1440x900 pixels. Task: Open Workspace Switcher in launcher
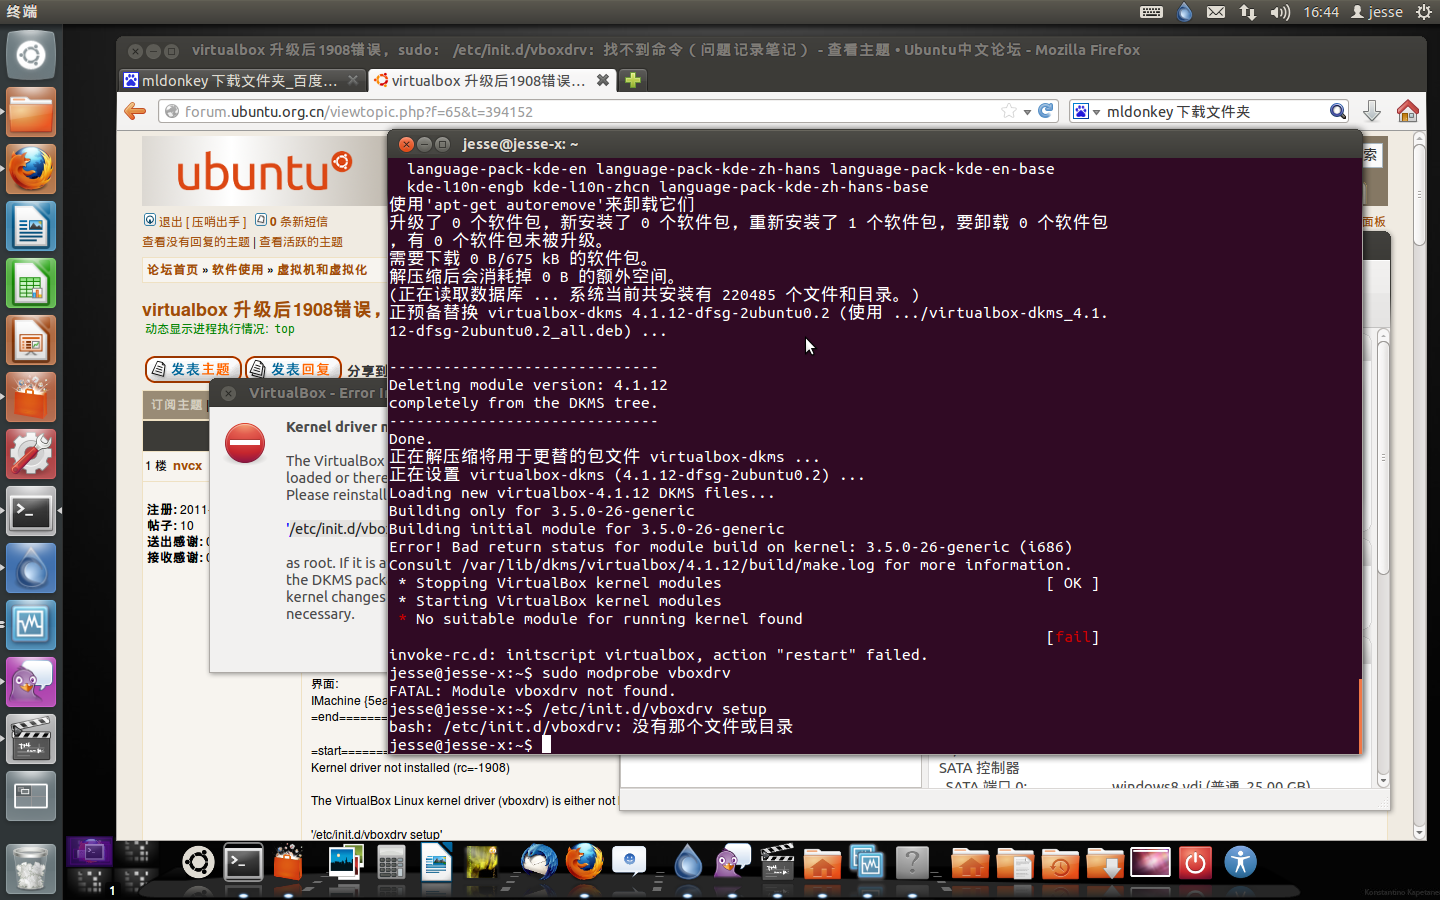pos(30,797)
